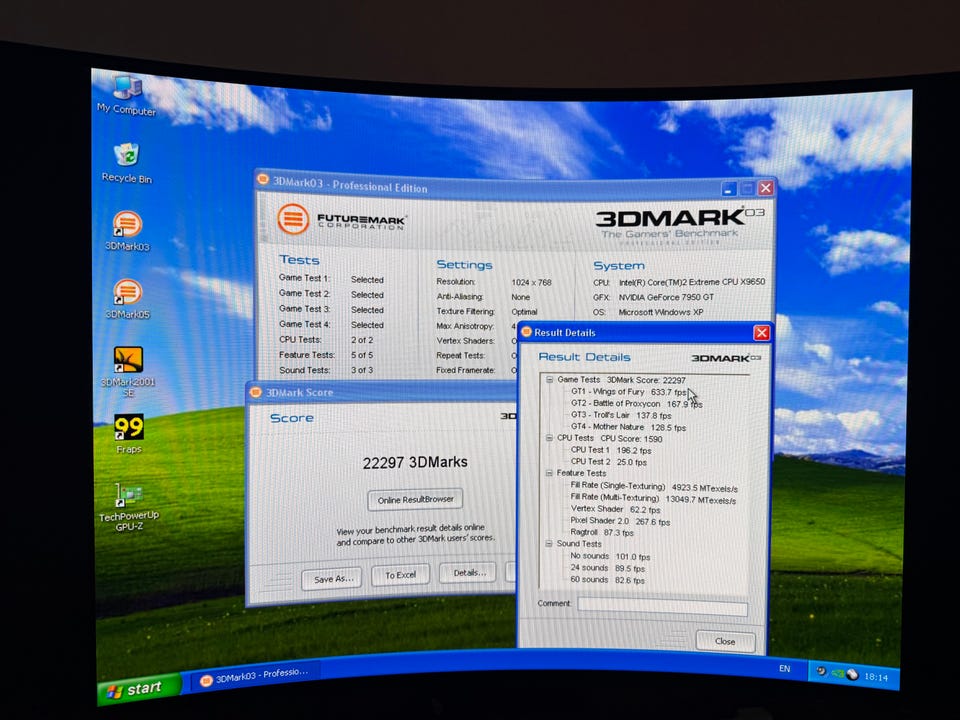Collapse the Game Tests tree node
Screen dimensions: 960x720
pyautogui.click(x=549, y=380)
